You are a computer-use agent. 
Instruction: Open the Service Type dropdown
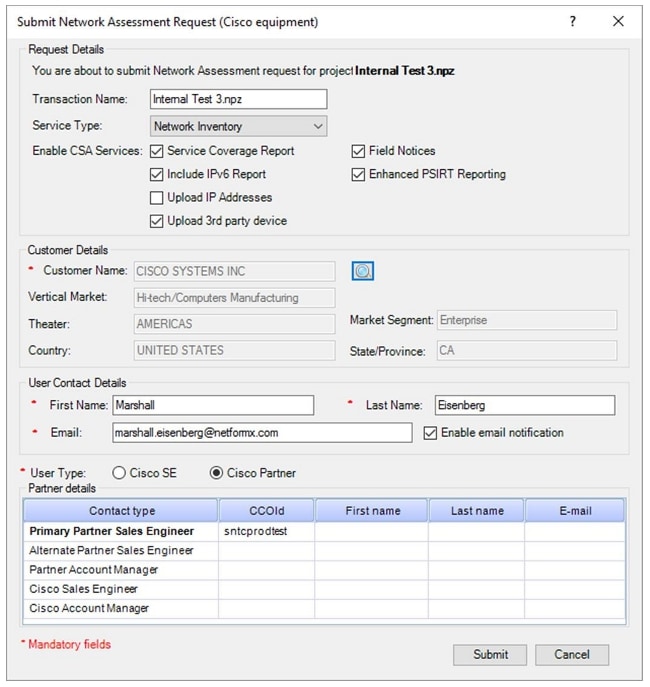pos(238,126)
